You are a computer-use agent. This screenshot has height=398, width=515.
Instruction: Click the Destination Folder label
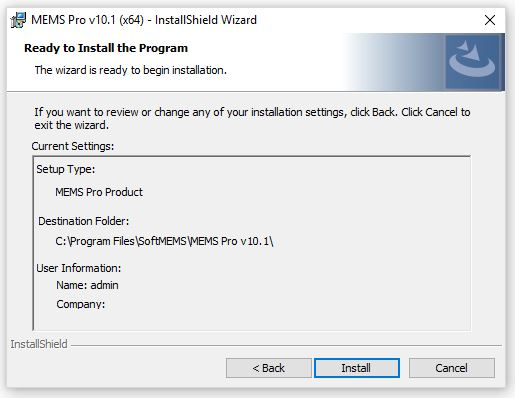coord(84,221)
